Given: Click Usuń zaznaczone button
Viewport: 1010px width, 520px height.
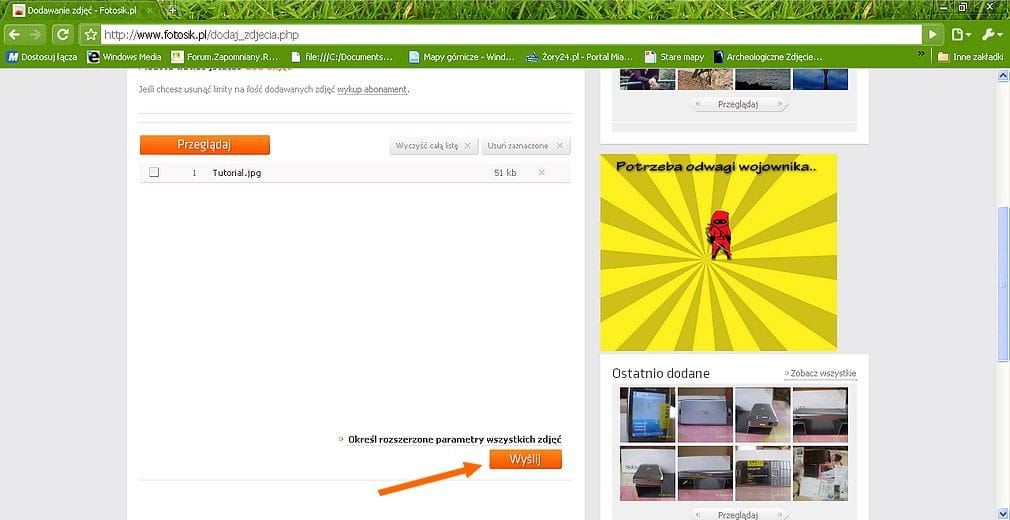Looking at the screenshot, I should coord(526,146).
